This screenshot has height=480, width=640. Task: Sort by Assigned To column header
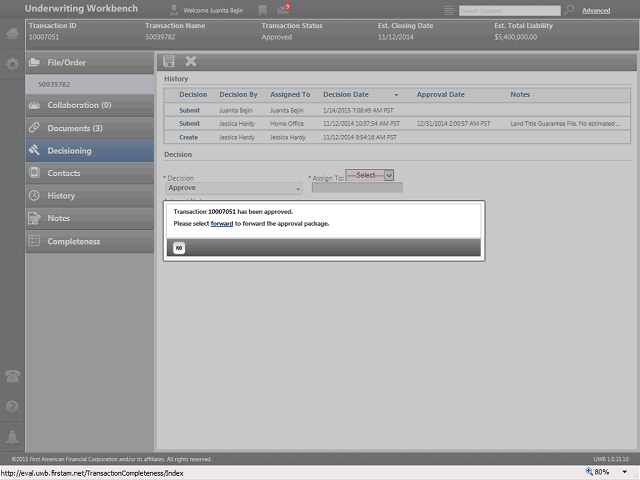coord(290,95)
